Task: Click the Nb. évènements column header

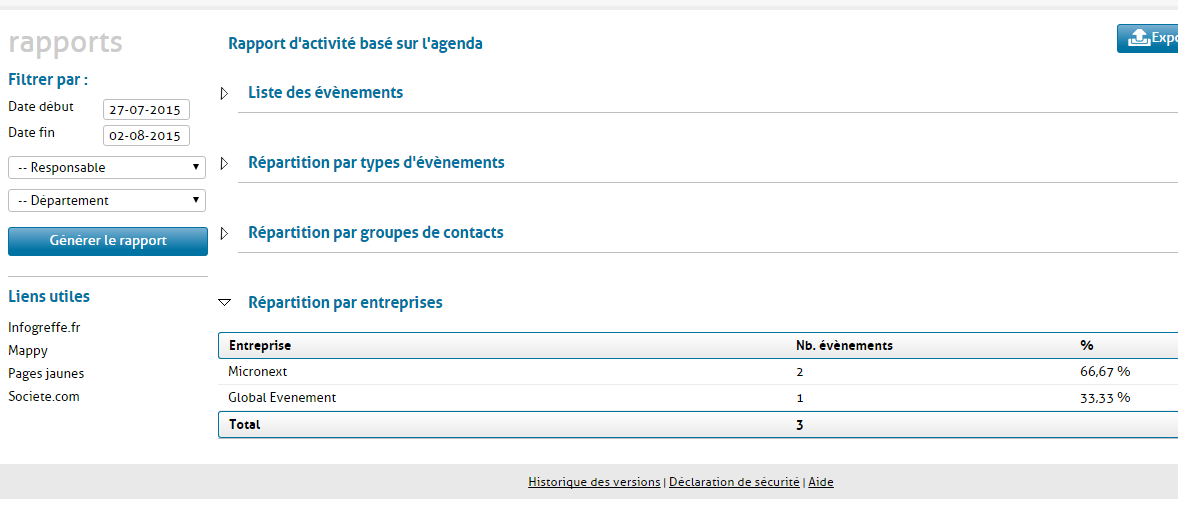Action: [x=844, y=345]
